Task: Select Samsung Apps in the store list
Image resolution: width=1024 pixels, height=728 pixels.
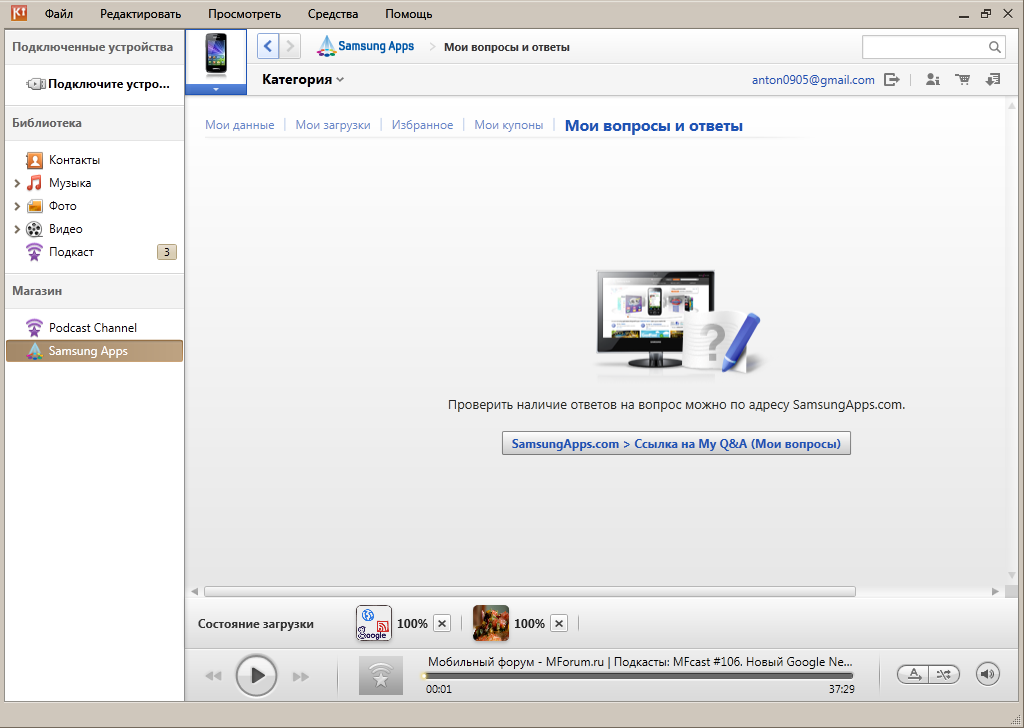Action: coord(95,351)
